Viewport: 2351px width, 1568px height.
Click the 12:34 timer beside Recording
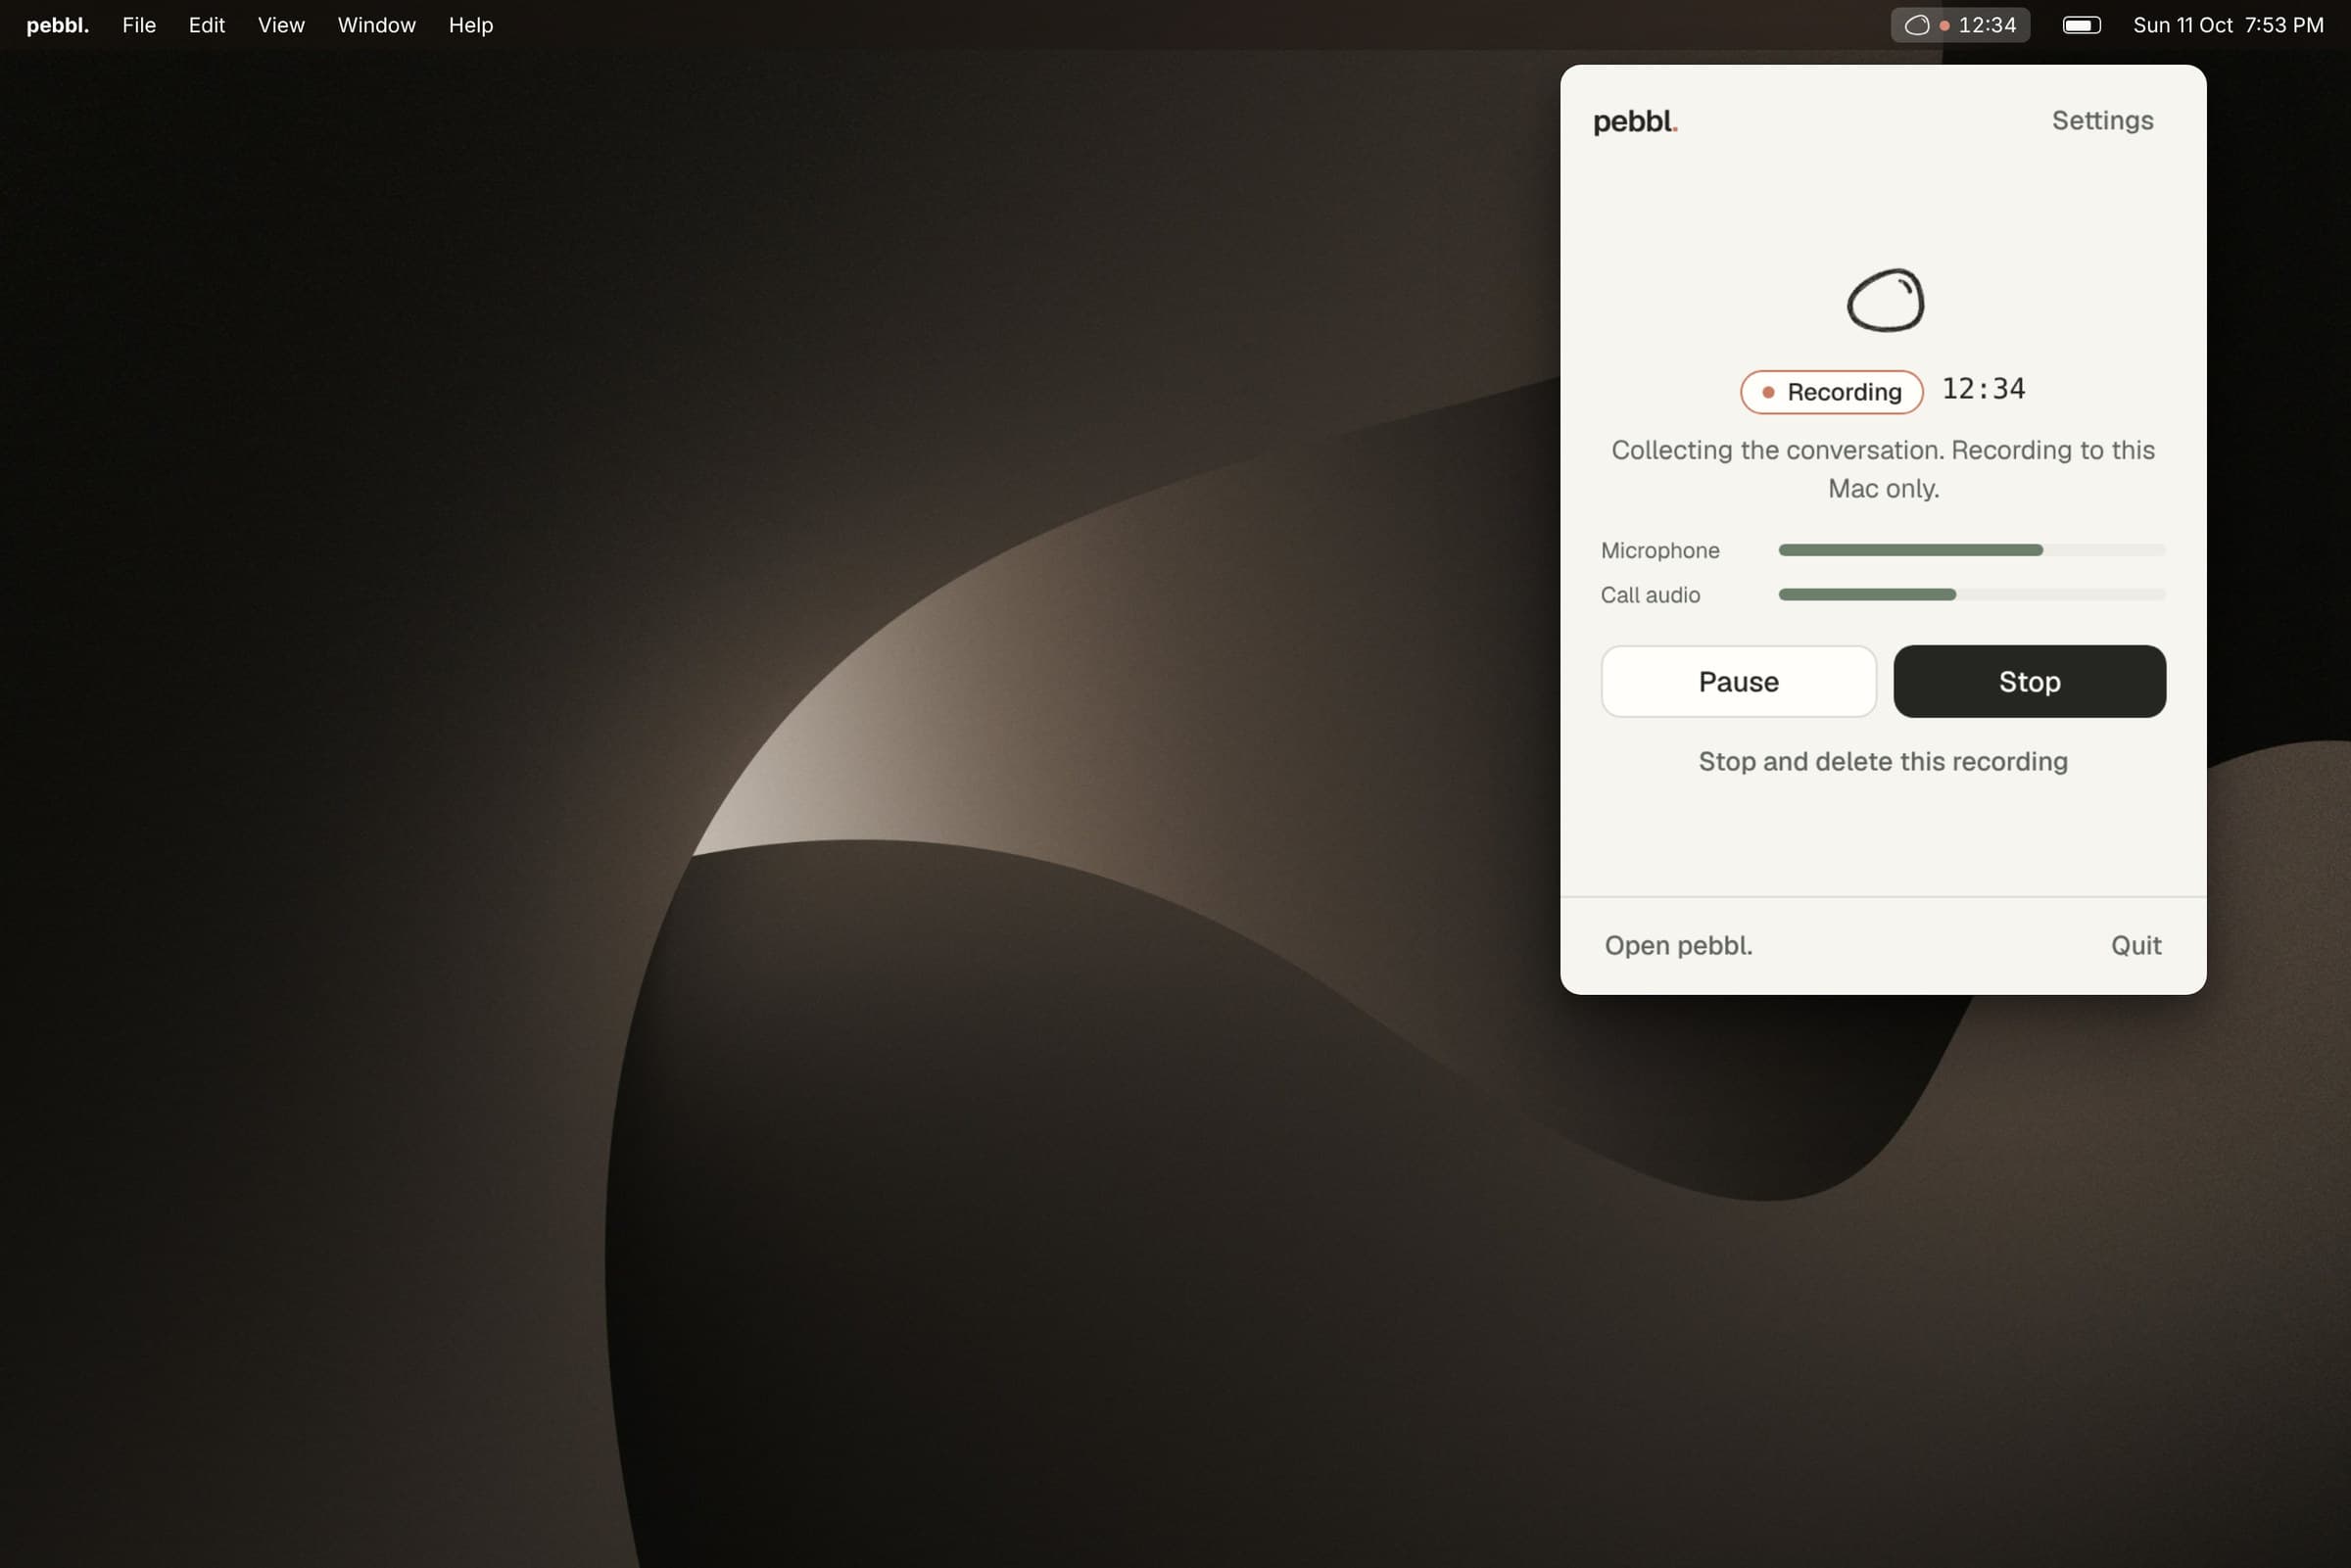pyautogui.click(x=1984, y=389)
